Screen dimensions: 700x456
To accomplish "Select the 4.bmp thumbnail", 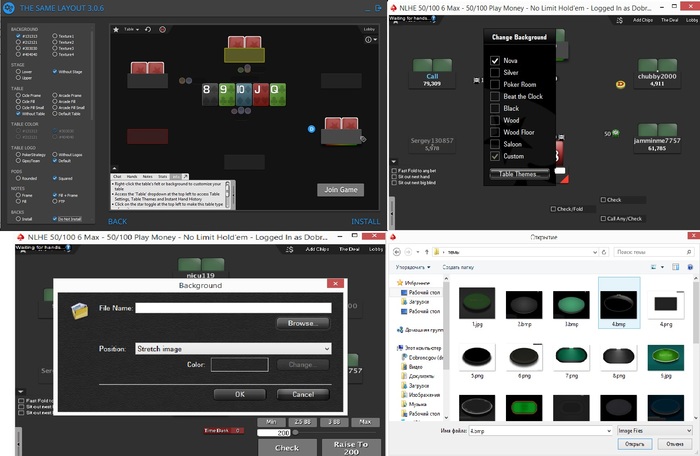I will [x=619, y=303].
